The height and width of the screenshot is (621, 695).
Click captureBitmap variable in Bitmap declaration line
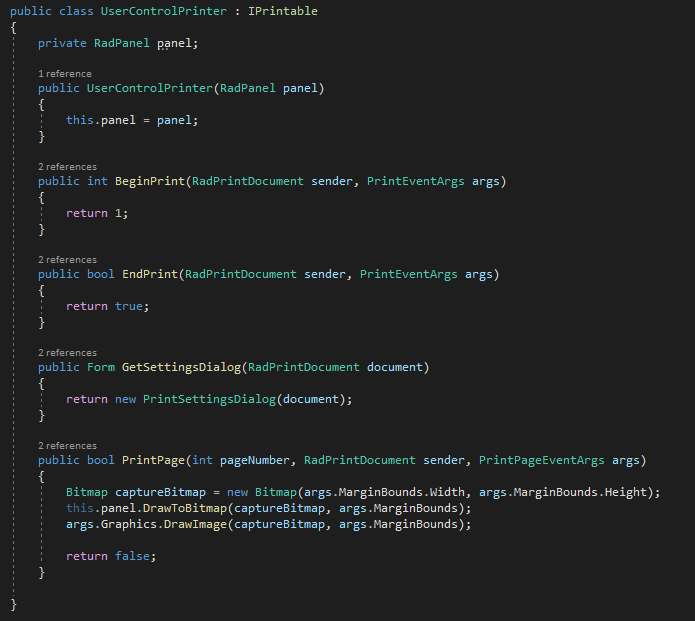pyautogui.click(x=160, y=492)
